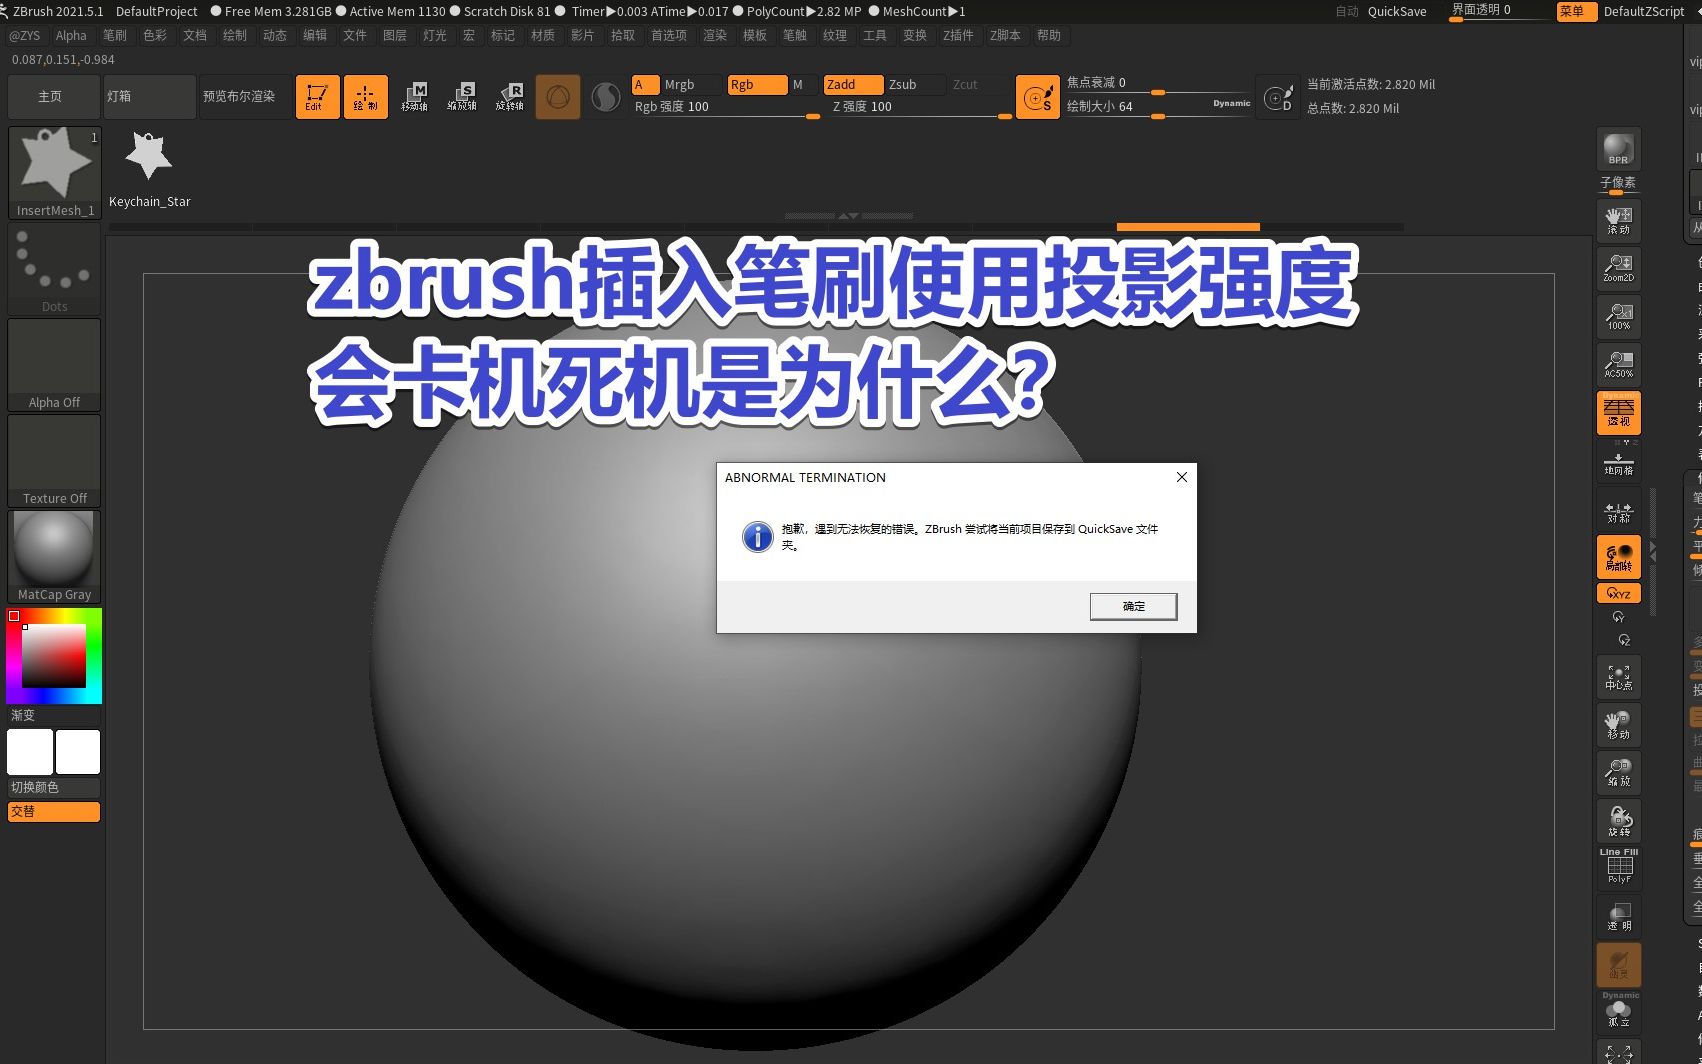
Task: Click the AC50% antialiased view icon
Action: [x=1618, y=364]
